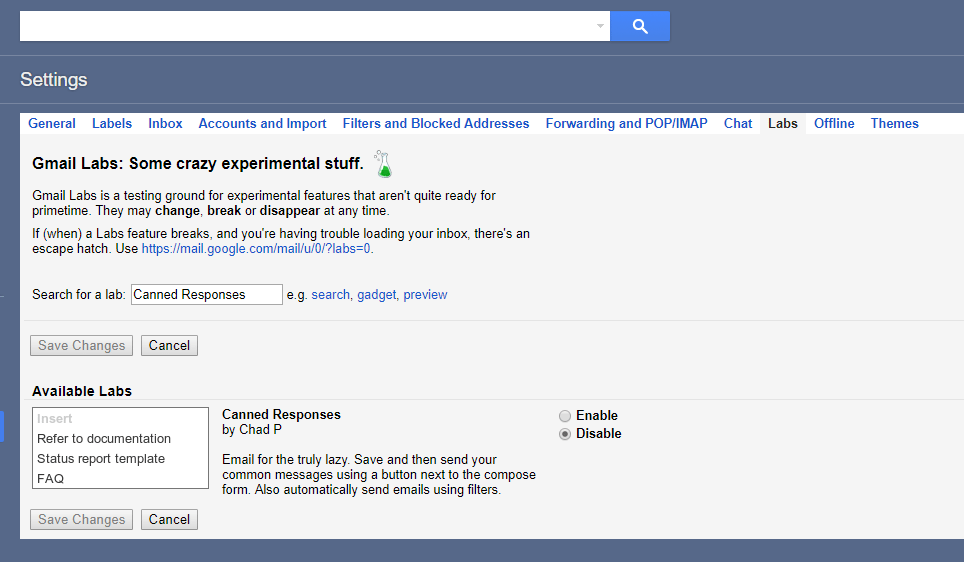Open the Offline settings tab
This screenshot has height=562, width=964.
(x=834, y=124)
